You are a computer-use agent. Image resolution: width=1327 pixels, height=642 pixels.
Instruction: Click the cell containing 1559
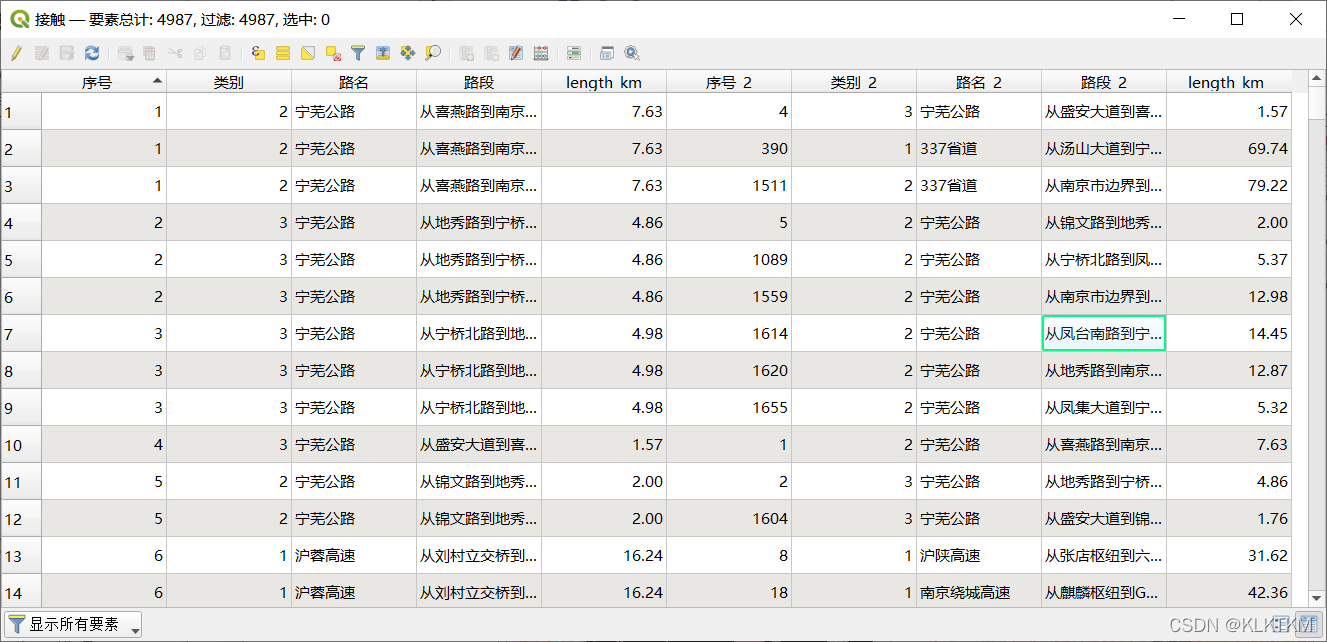click(729, 296)
